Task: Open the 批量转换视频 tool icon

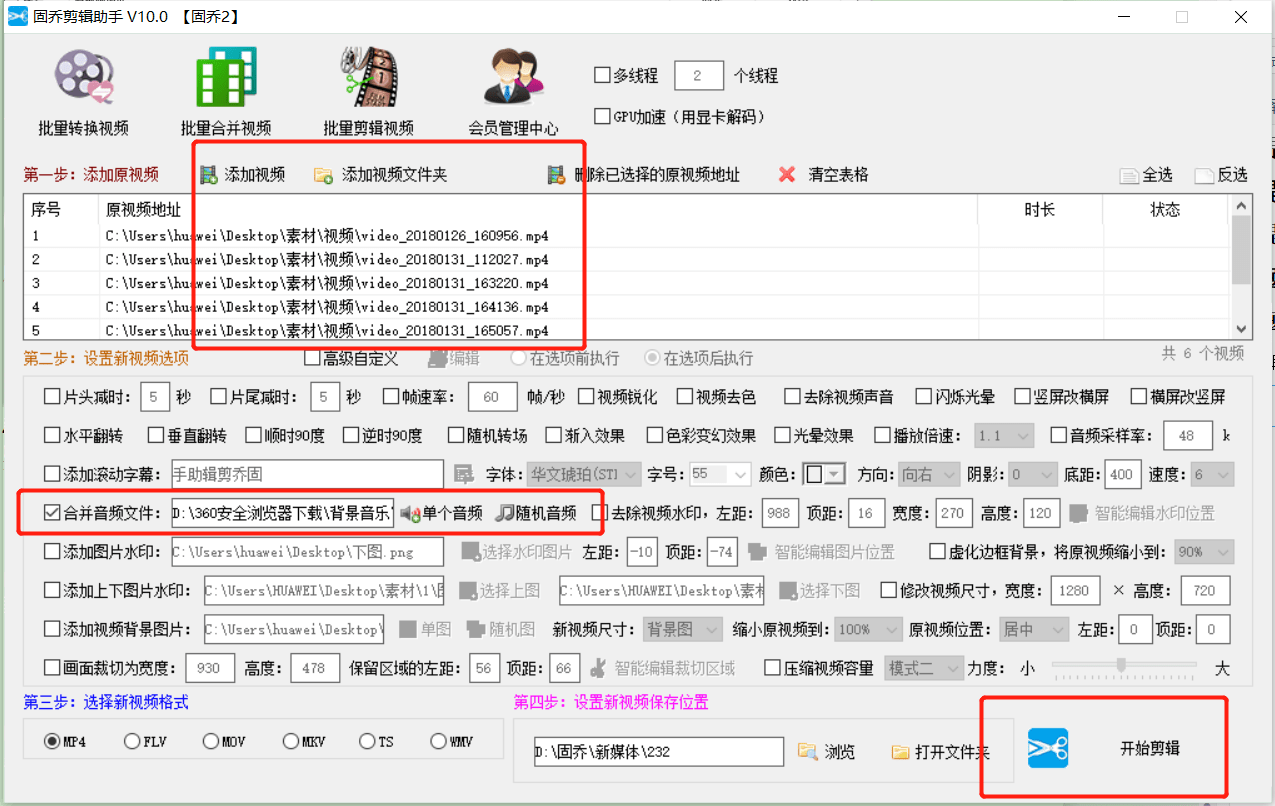Action: [x=83, y=80]
